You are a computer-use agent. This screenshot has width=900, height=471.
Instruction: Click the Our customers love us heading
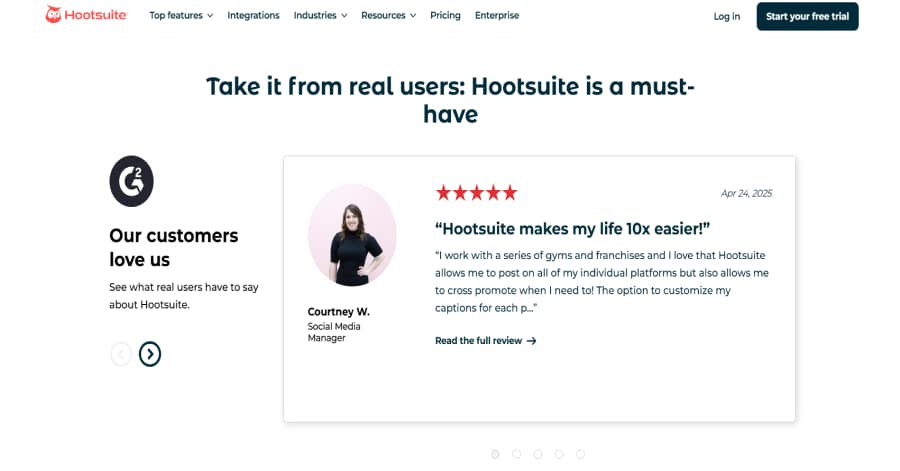click(174, 247)
